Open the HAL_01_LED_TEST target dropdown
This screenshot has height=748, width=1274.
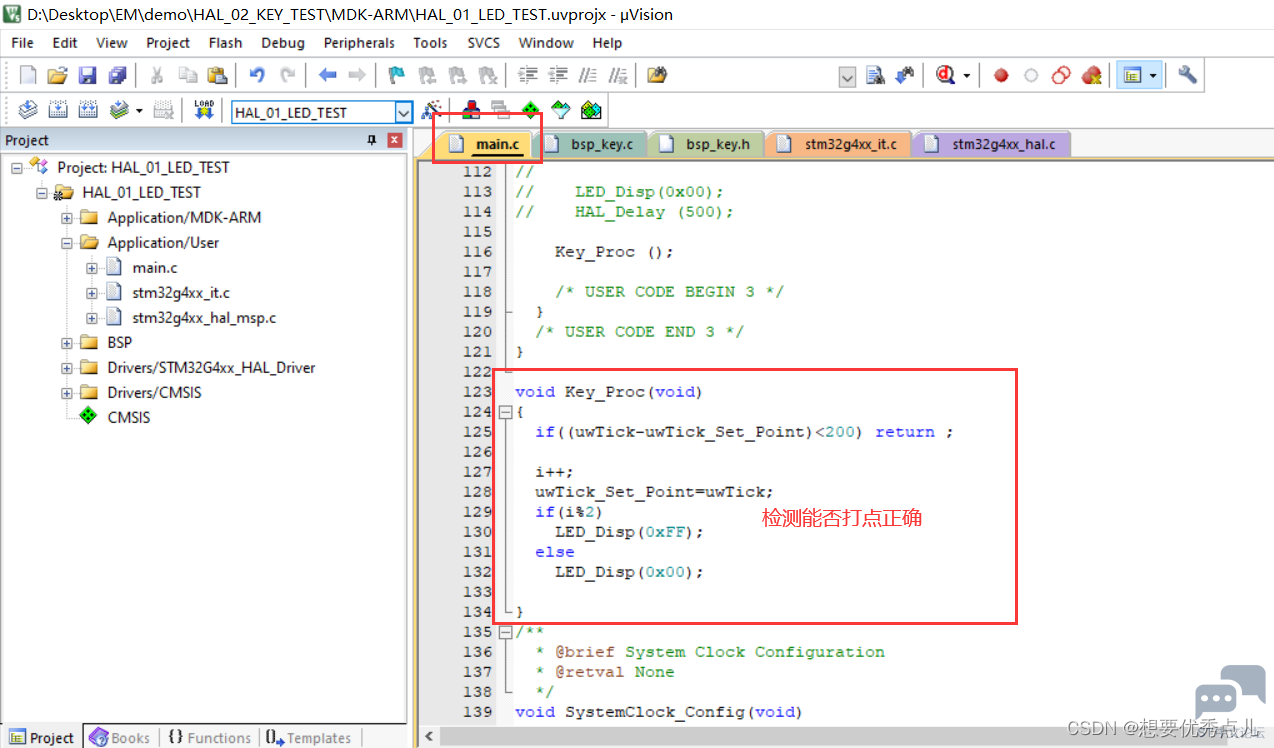403,112
